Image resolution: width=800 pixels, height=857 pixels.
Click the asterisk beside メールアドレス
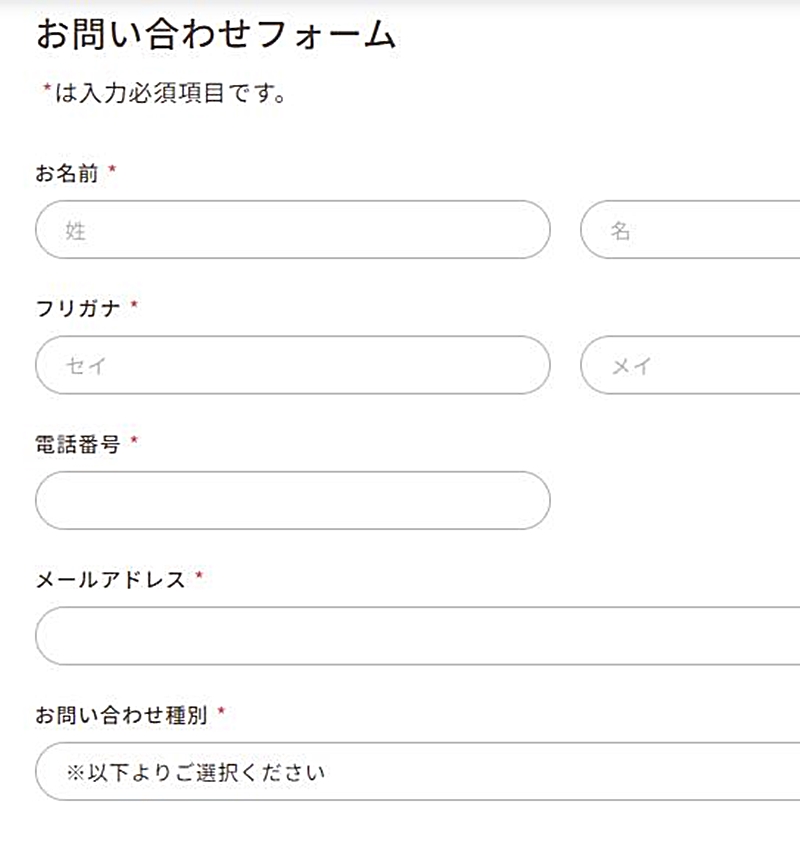point(203,577)
